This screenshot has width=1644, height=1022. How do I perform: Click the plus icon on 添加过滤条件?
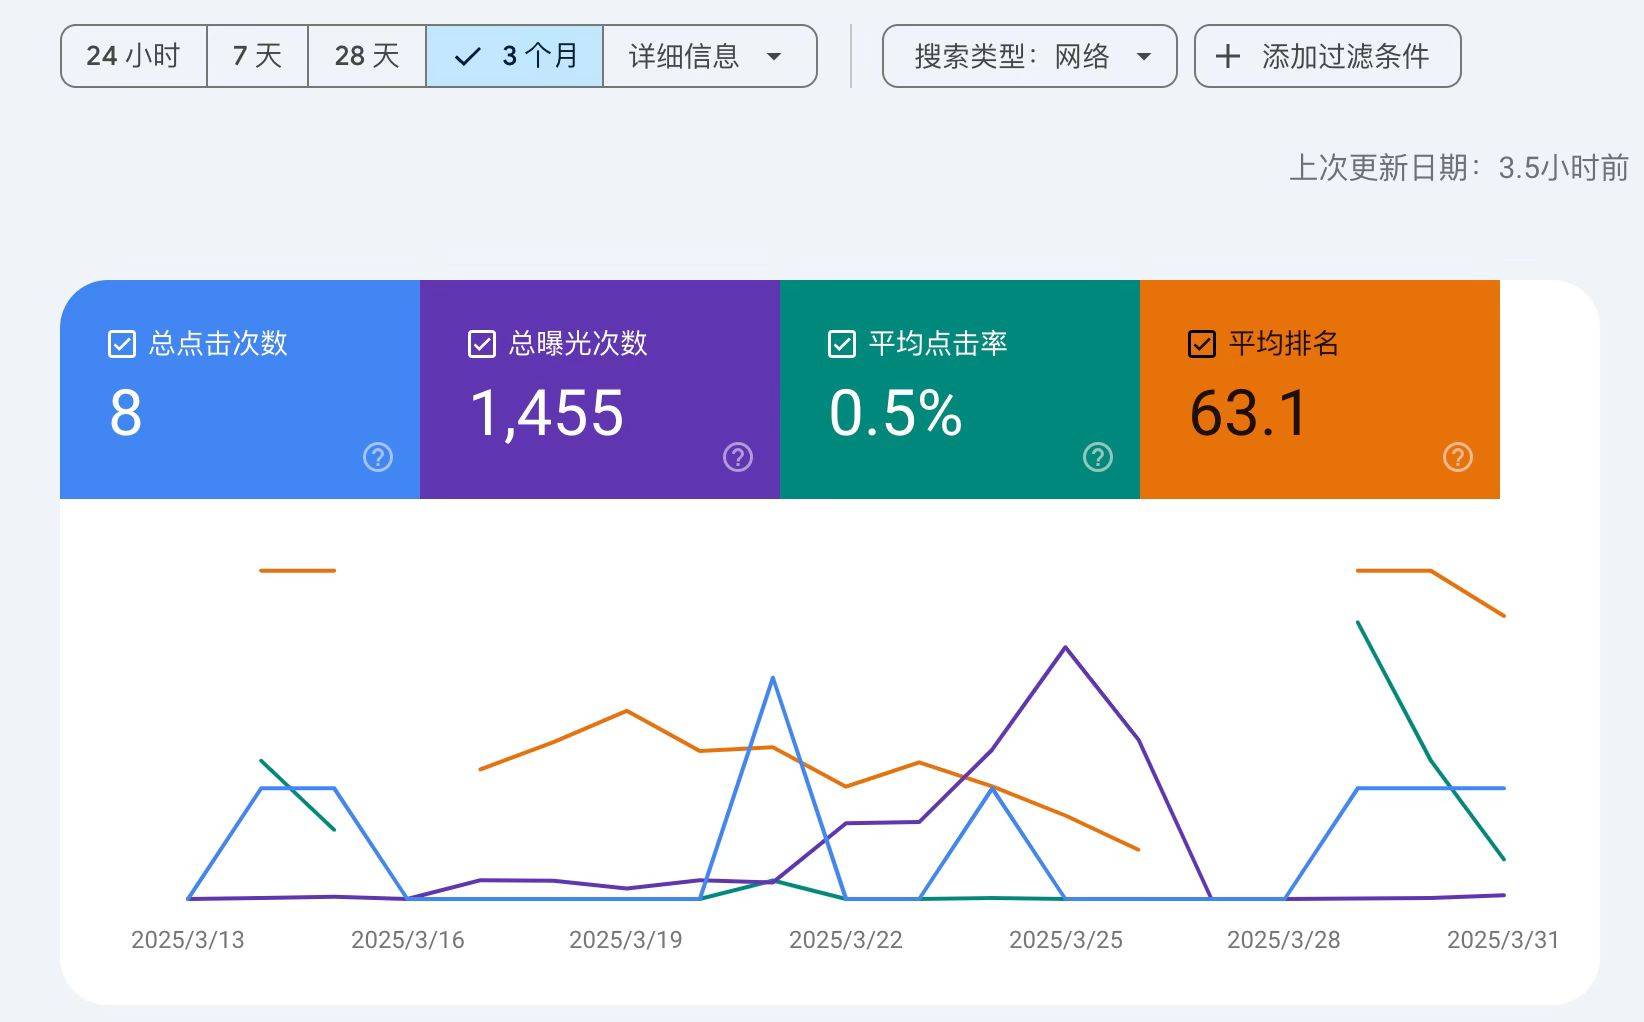(1228, 56)
